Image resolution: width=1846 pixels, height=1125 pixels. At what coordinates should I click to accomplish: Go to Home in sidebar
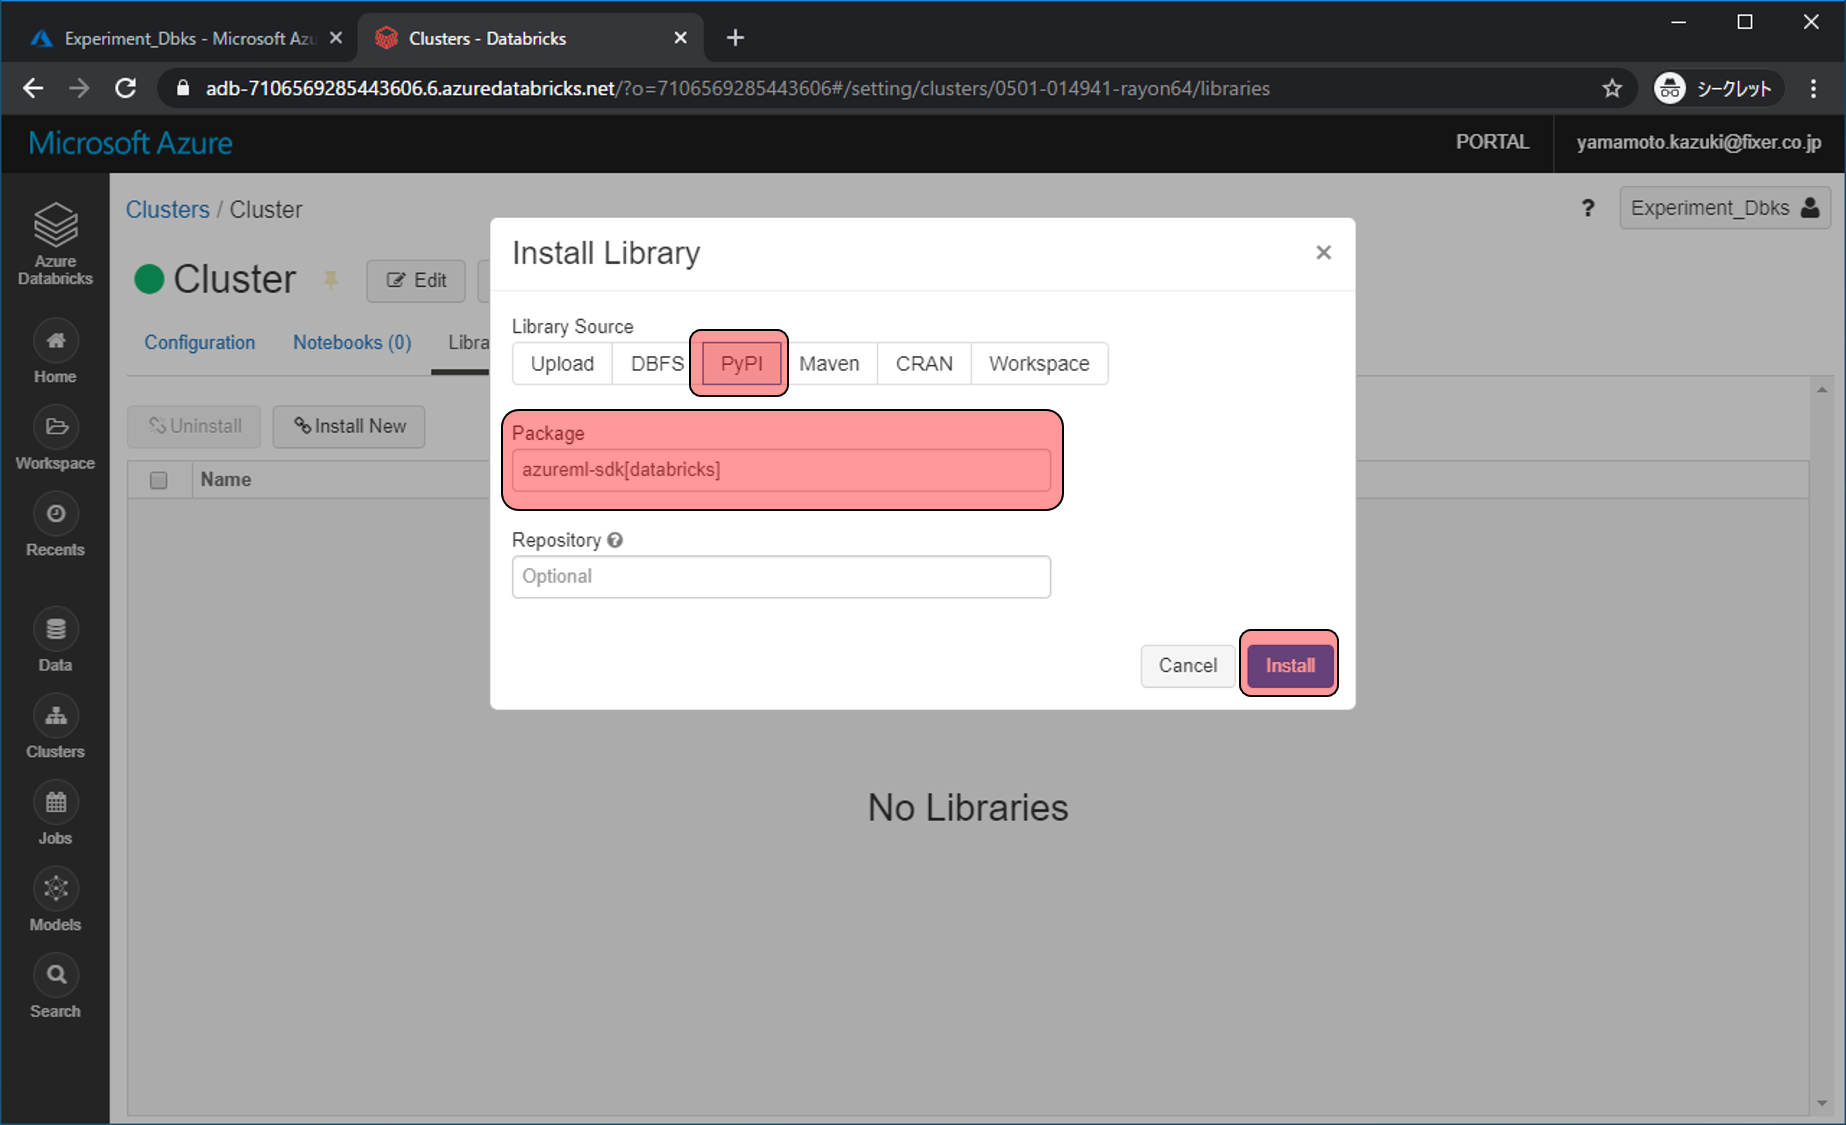[x=55, y=353]
